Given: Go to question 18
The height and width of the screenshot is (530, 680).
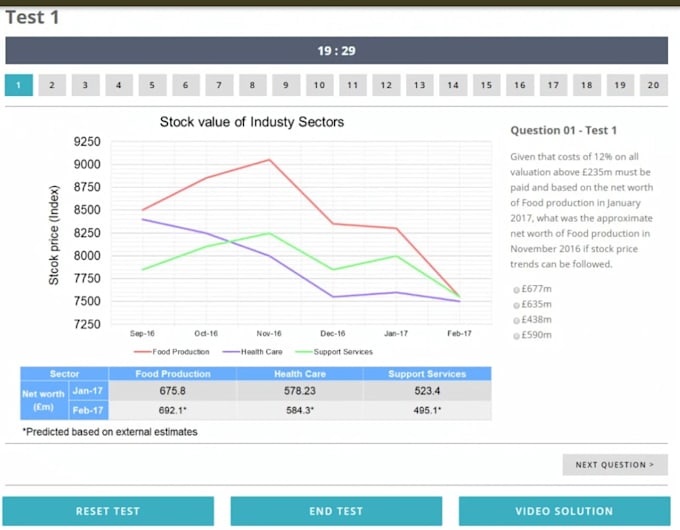Looking at the screenshot, I should [x=587, y=85].
